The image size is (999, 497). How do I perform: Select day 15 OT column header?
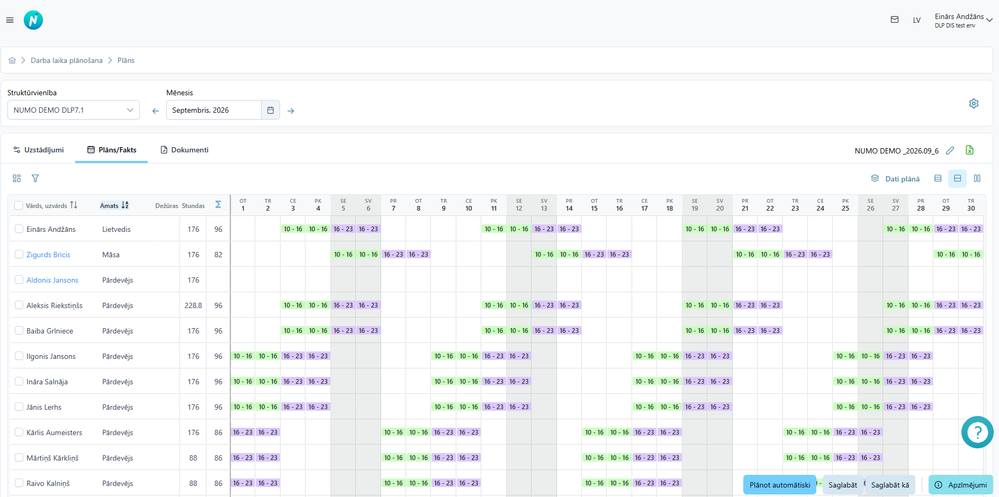click(x=594, y=205)
